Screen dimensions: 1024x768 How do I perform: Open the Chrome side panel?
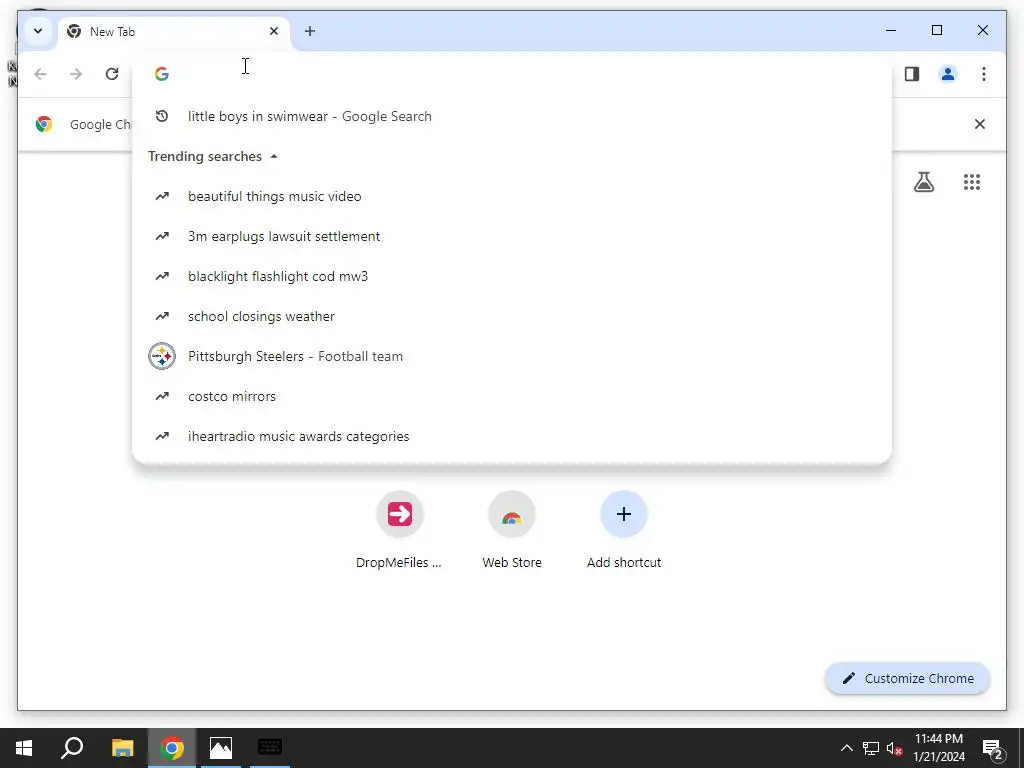click(x=912, y=74)
